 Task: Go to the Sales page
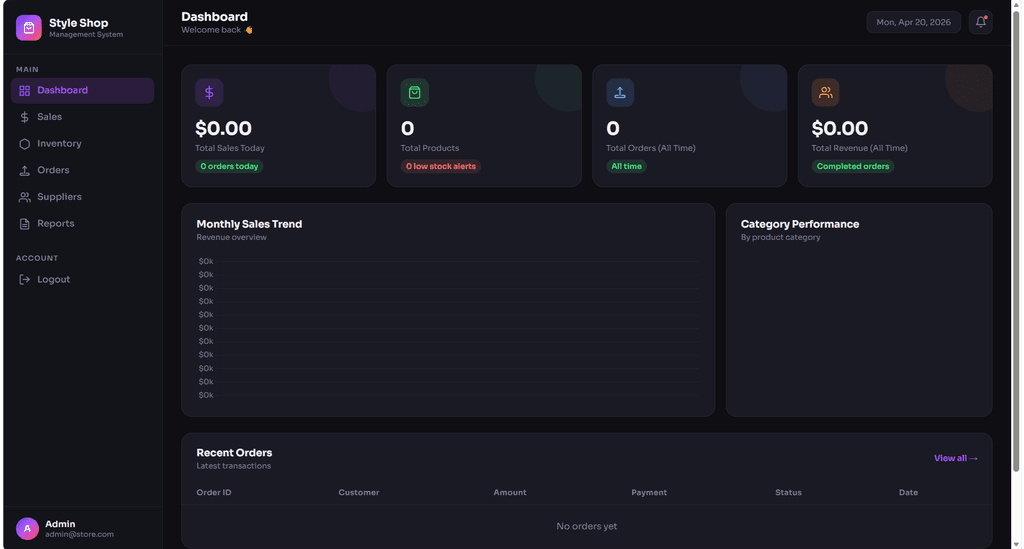[82, 117]
